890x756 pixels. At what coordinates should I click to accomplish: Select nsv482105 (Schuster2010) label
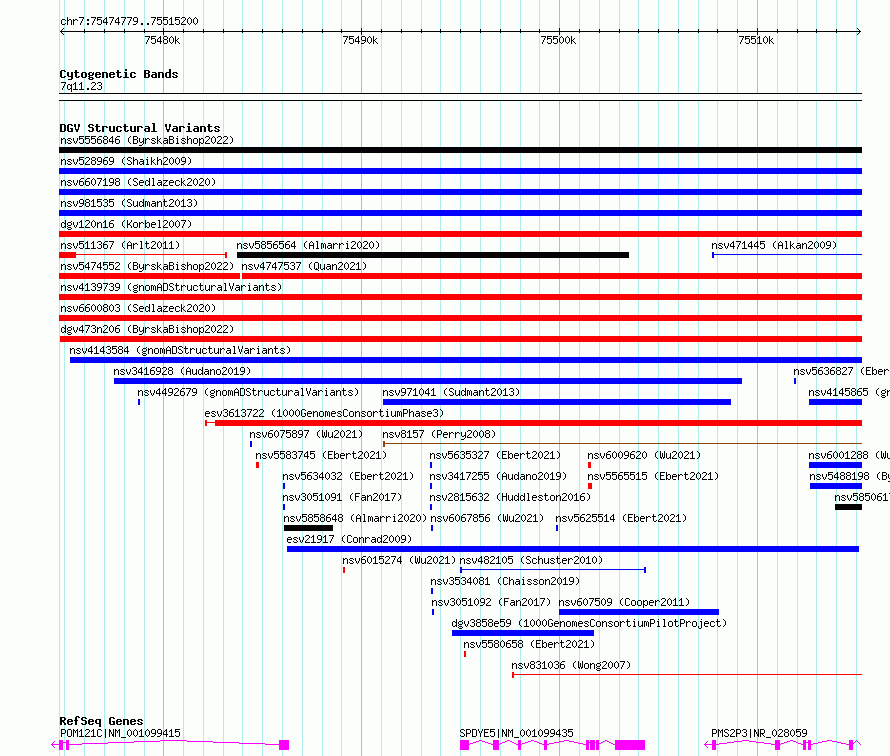(531, 560)
